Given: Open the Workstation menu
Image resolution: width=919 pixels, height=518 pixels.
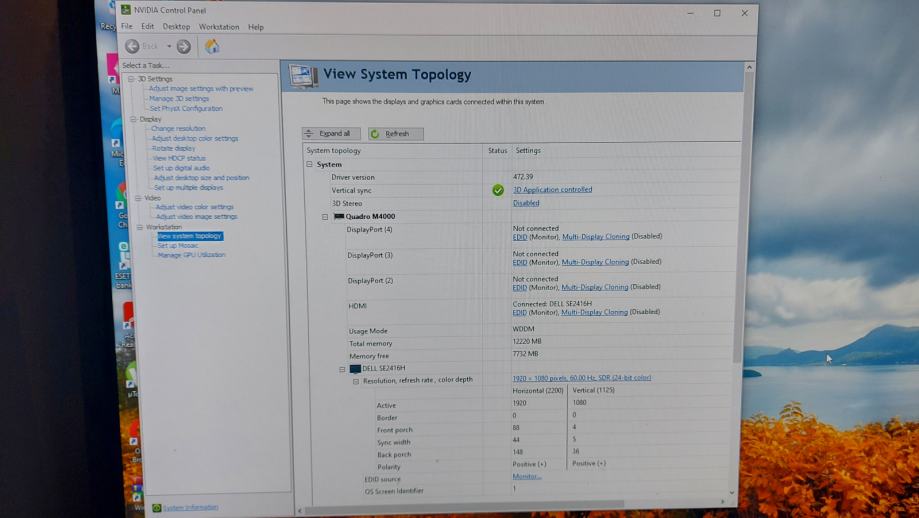Looking at the screenshot, I should pos(219,27).
